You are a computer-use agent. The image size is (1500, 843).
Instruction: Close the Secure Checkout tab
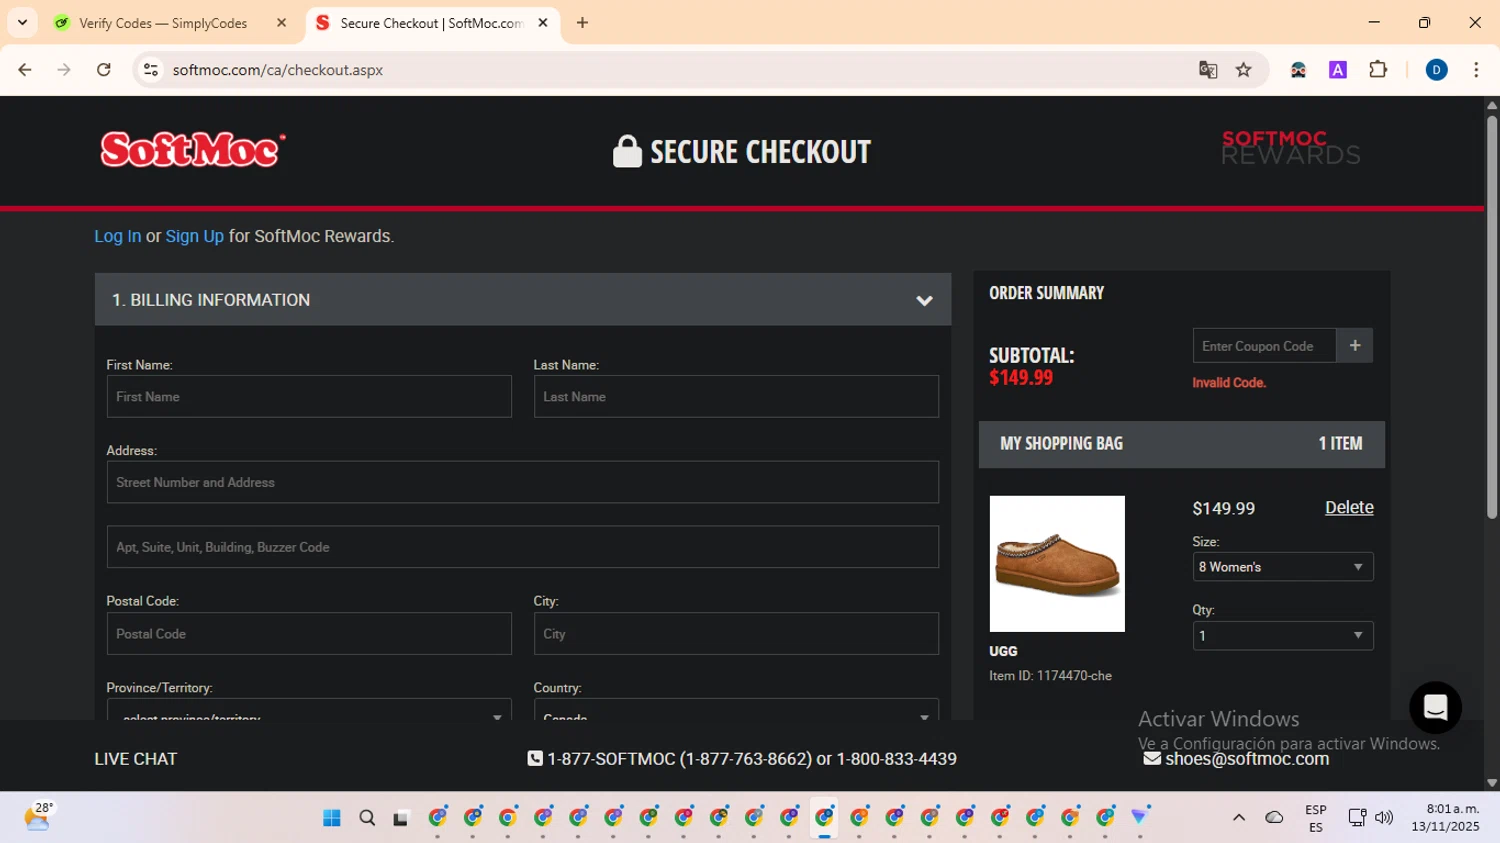[x=543, y=23]
